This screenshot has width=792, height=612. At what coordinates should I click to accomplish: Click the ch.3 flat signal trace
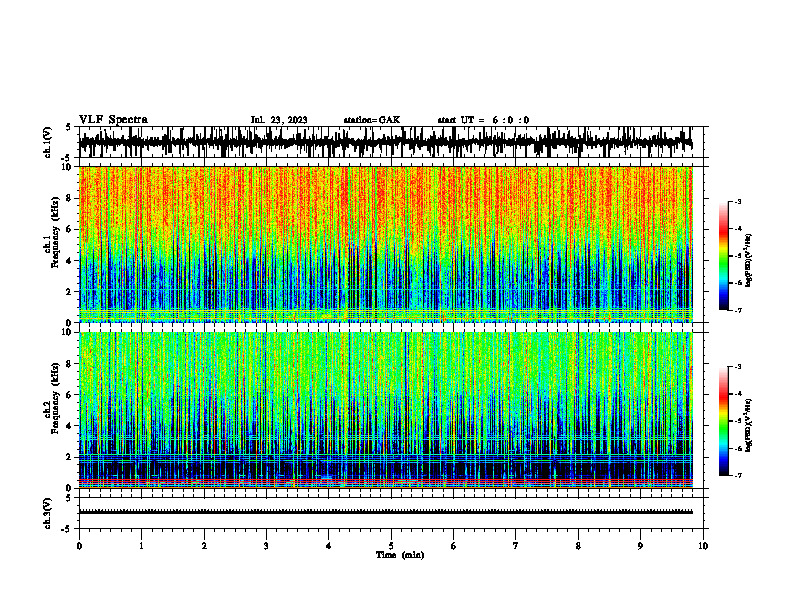pos(386,512)
